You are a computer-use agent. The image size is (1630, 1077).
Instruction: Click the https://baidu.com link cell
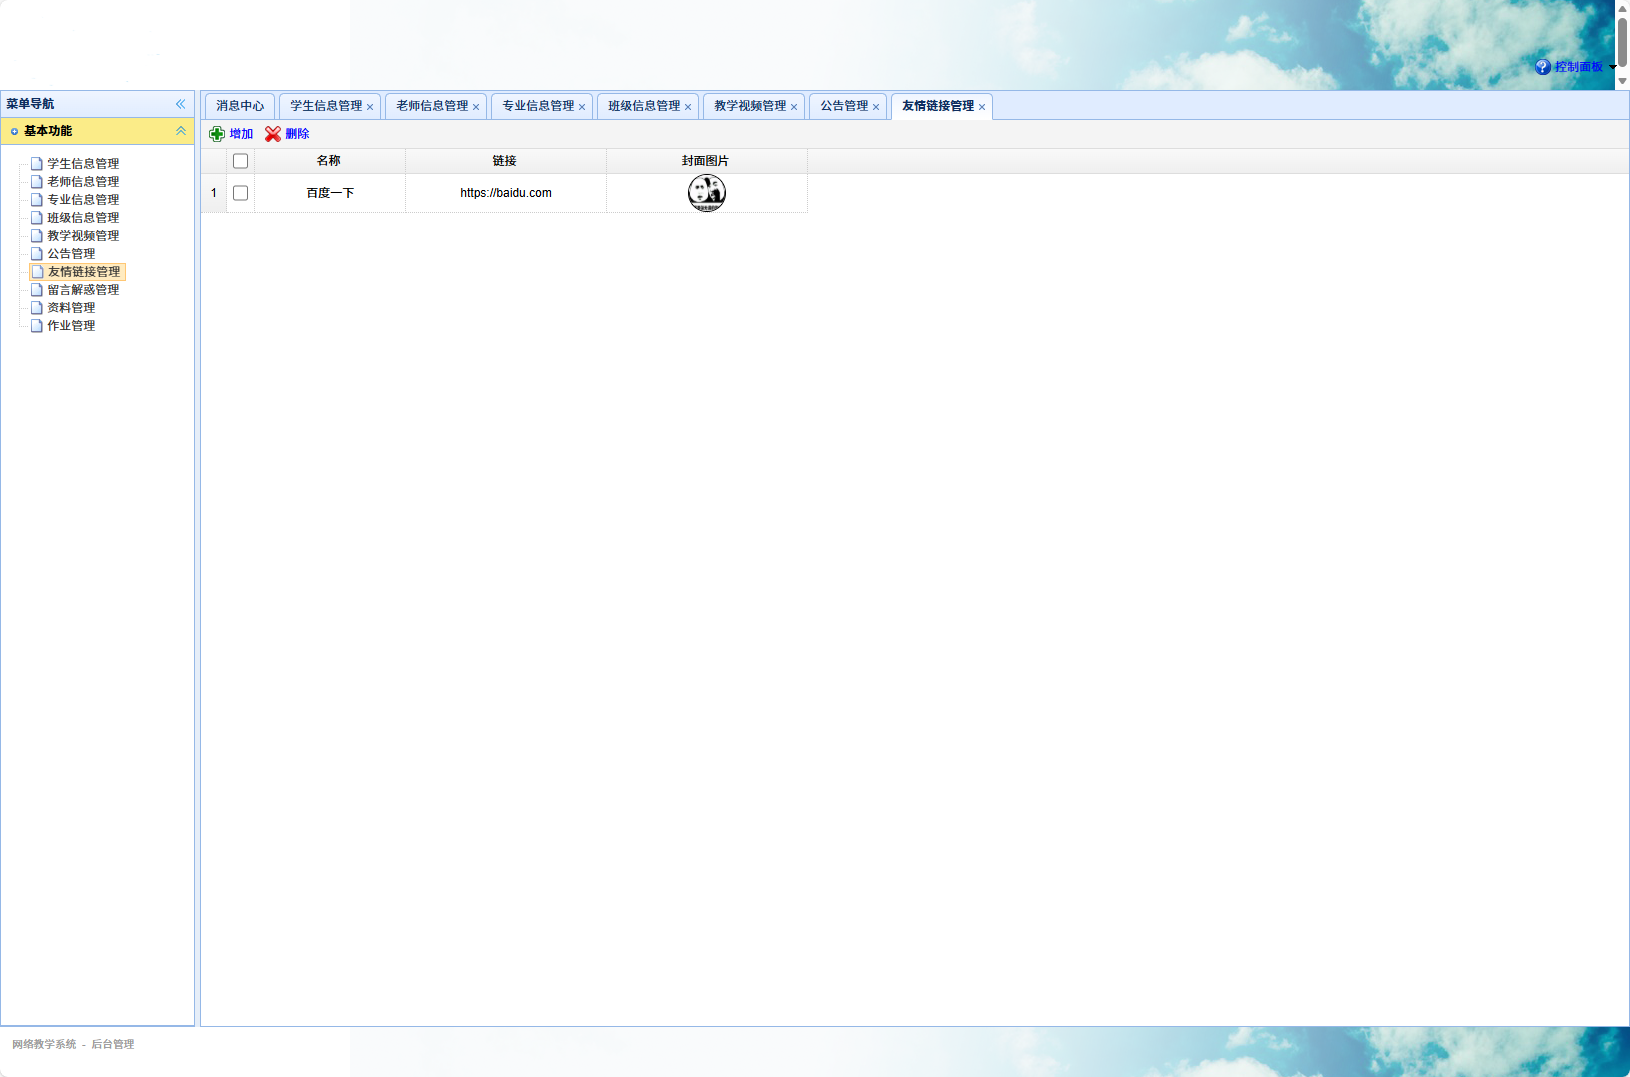(506, 193)
